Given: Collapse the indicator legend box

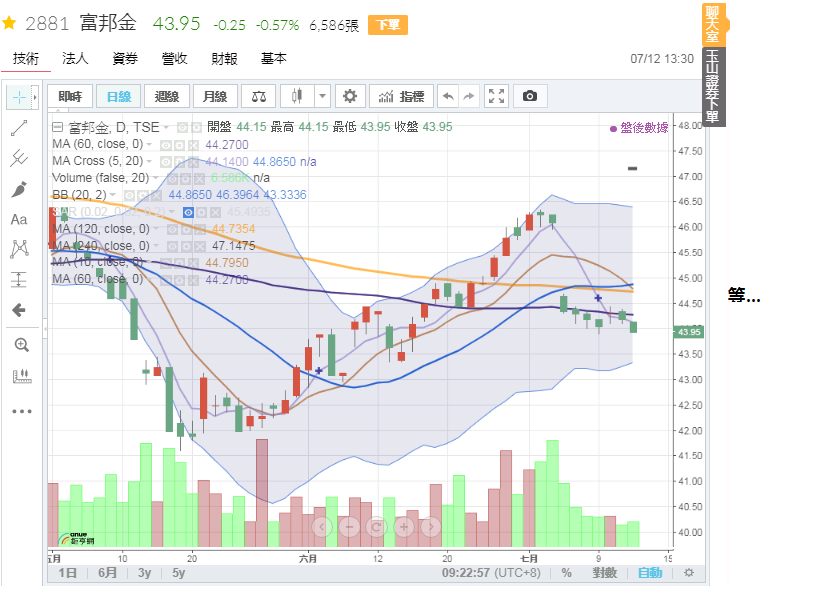Looking at the screenshot, I should tap(58, 128).
